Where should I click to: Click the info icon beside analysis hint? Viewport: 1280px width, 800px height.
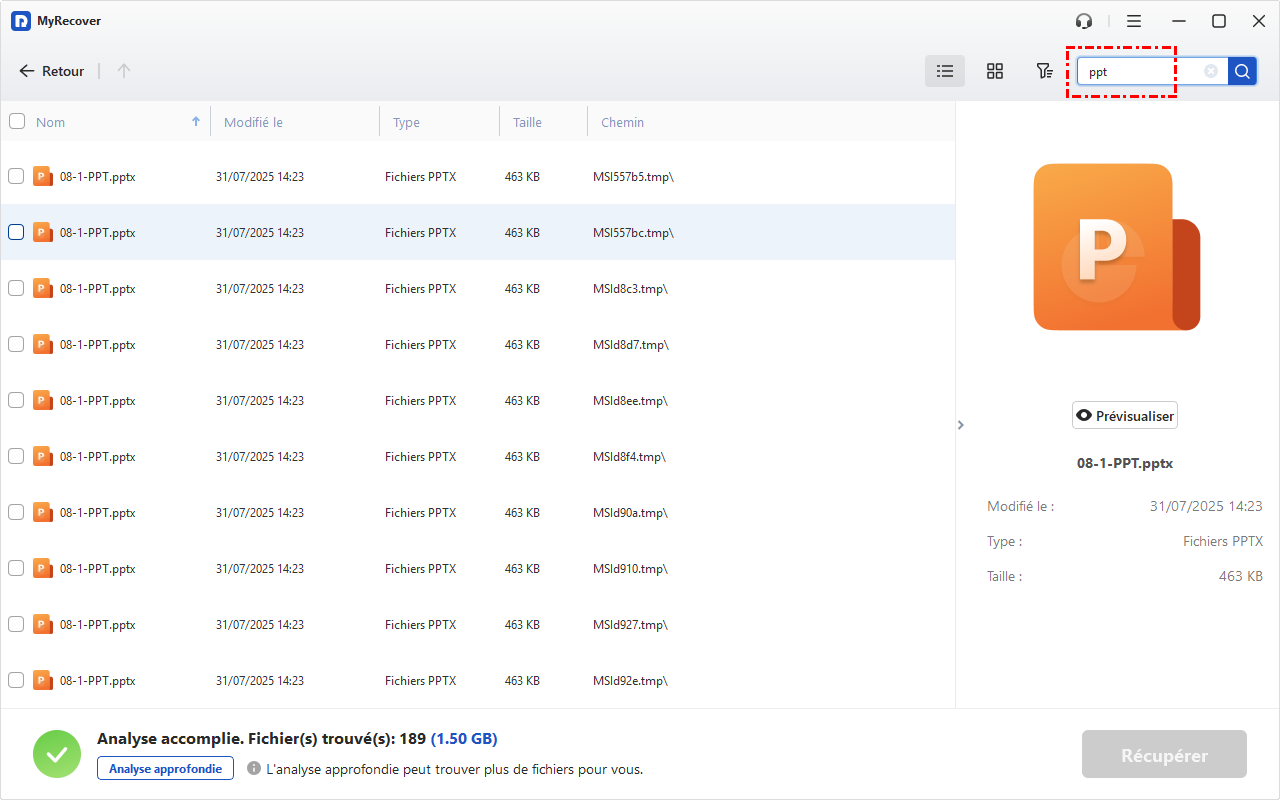pyautogui.click(x=254, y=769)
